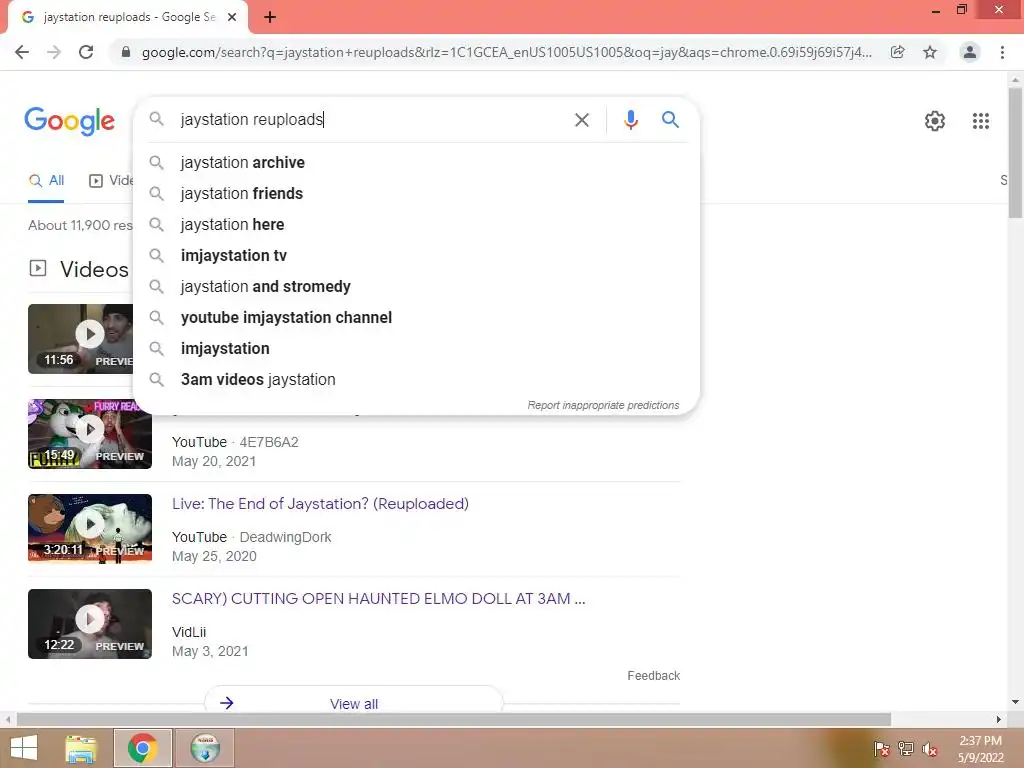
Task: Open the third taskbar application icon
Action: [x=204, y=748]
